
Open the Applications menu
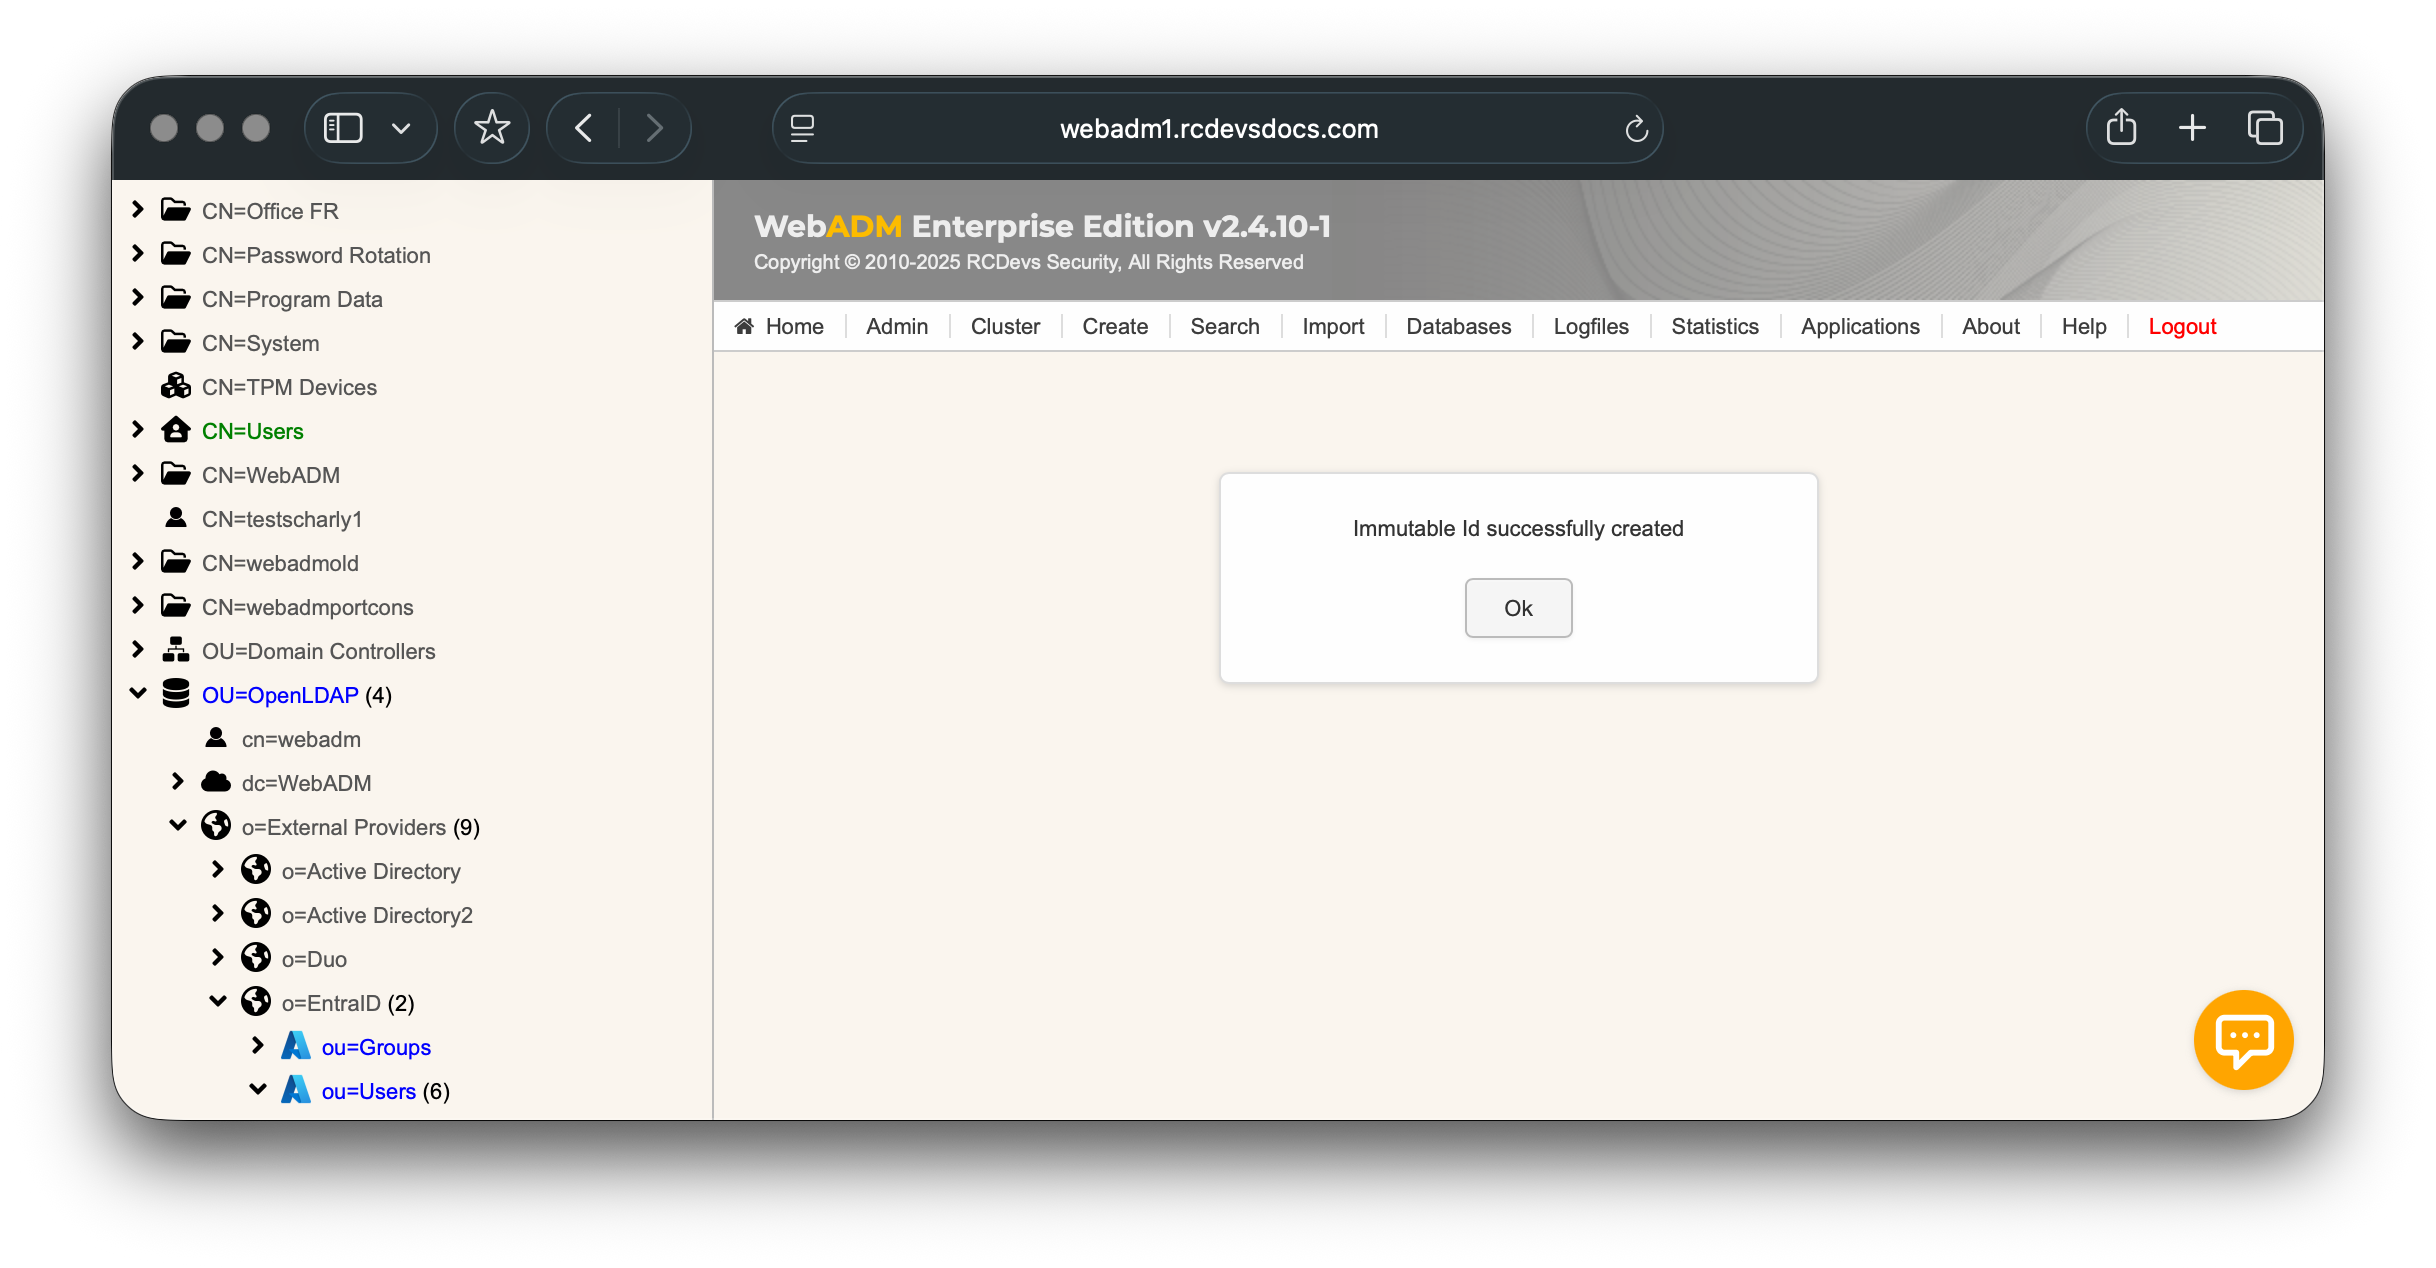pyautogui.click(x=1860, y=326)
